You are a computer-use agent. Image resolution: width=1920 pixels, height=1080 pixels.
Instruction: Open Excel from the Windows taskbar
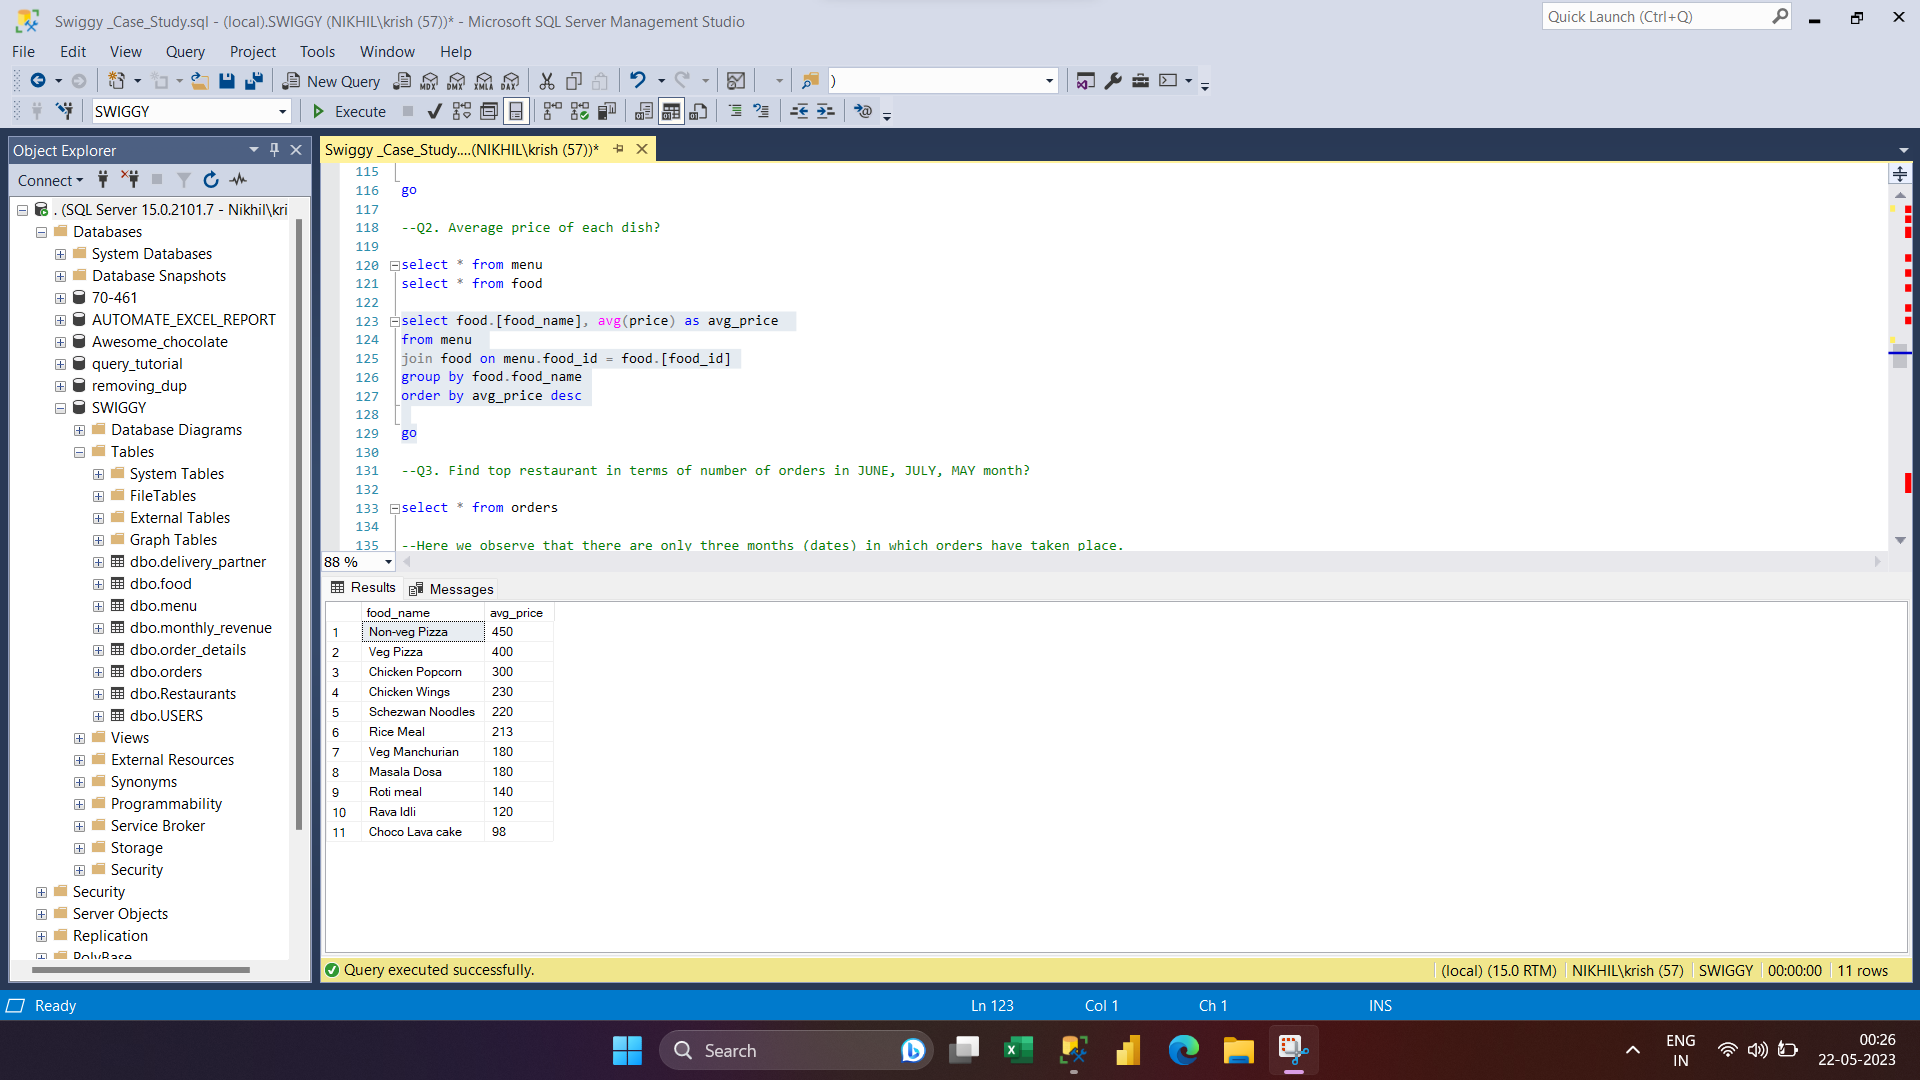1019,1050
